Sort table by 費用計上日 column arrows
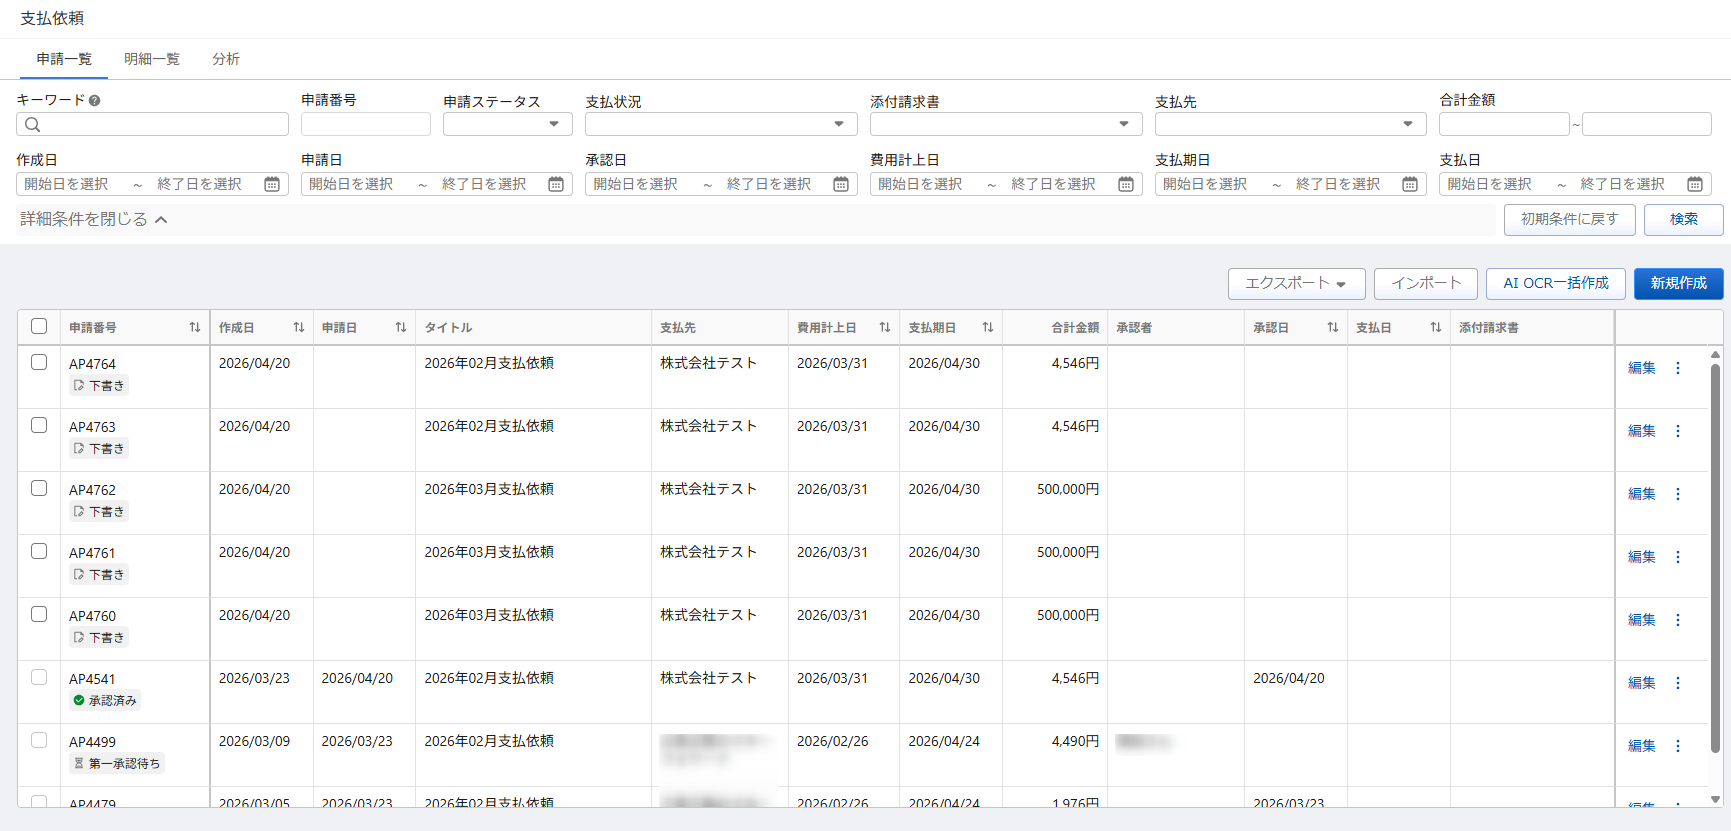 884,327
